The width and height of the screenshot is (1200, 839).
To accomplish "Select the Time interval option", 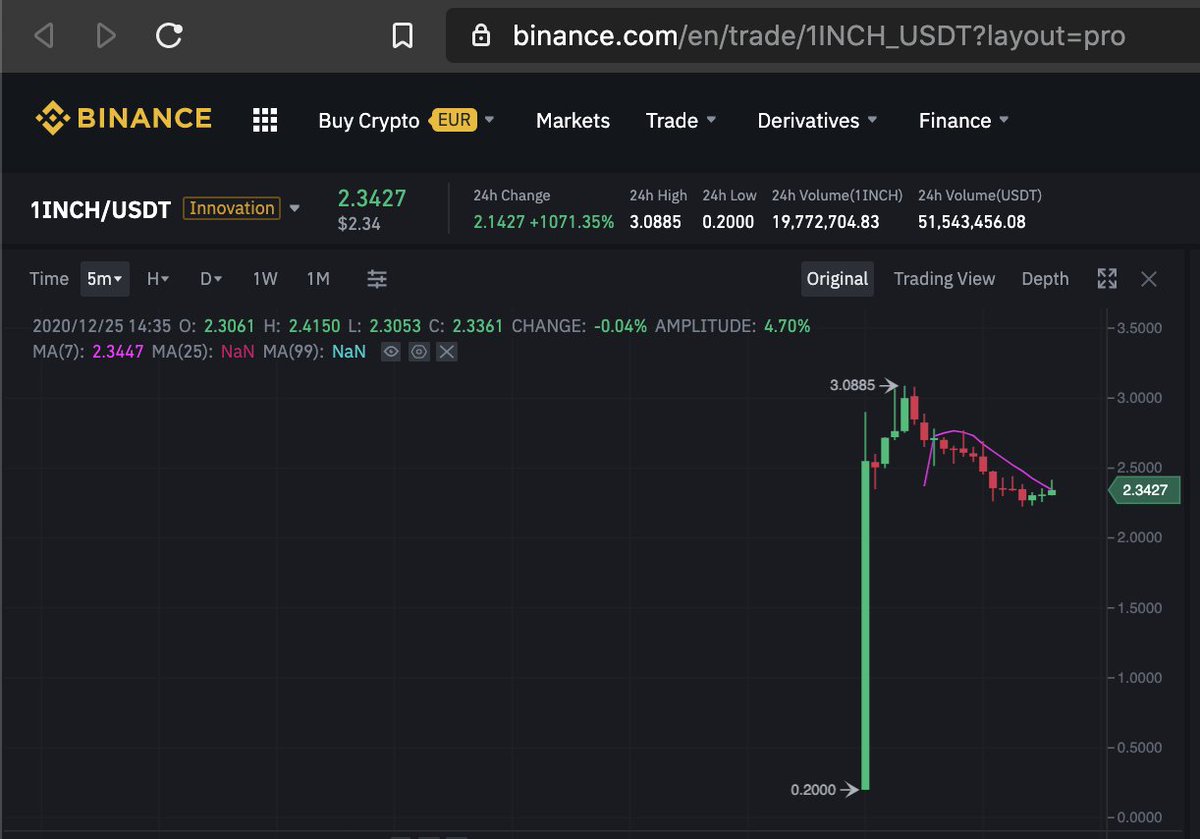I will tap(49, 279).
